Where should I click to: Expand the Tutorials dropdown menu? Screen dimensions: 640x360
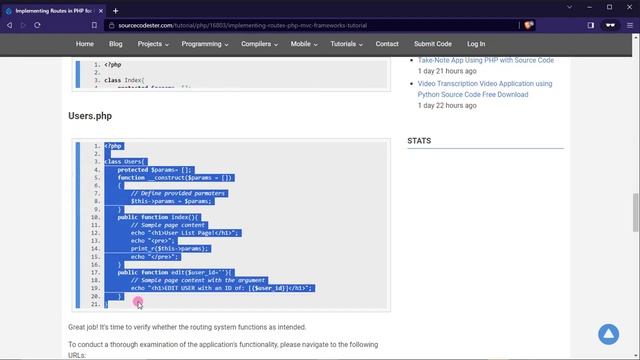(x=346, y=44)
